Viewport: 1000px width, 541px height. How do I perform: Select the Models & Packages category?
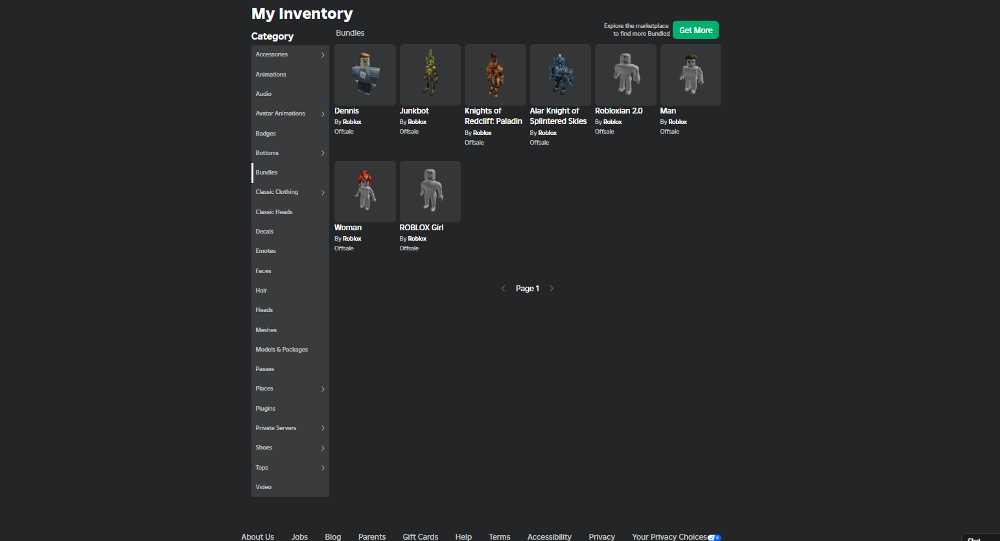(290, 350)
